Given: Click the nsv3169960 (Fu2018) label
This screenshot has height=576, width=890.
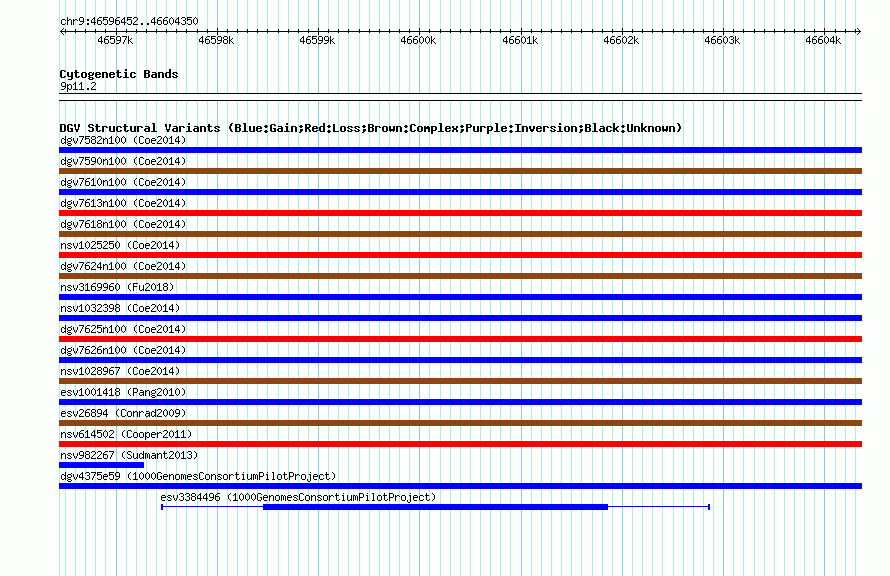Looking at the screenshot, I should [x=117, y=287].
